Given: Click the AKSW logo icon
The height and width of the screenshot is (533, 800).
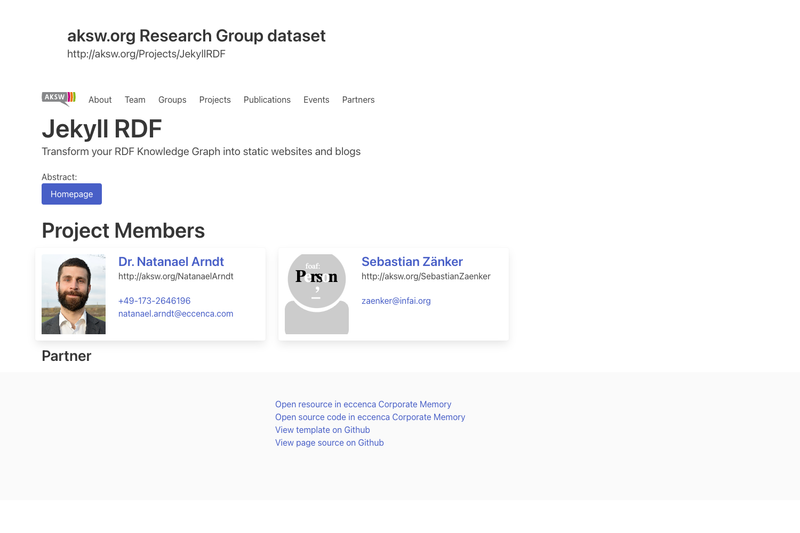Looking at the screenshot, I should tap(59, 99).
